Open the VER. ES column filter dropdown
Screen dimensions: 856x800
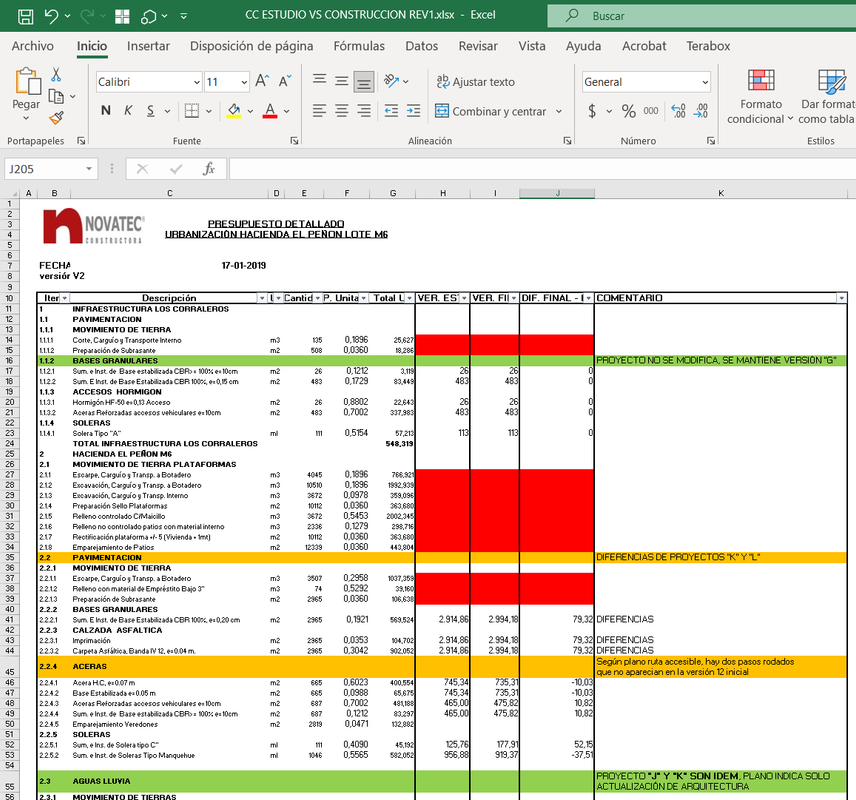tap(464, 298)
